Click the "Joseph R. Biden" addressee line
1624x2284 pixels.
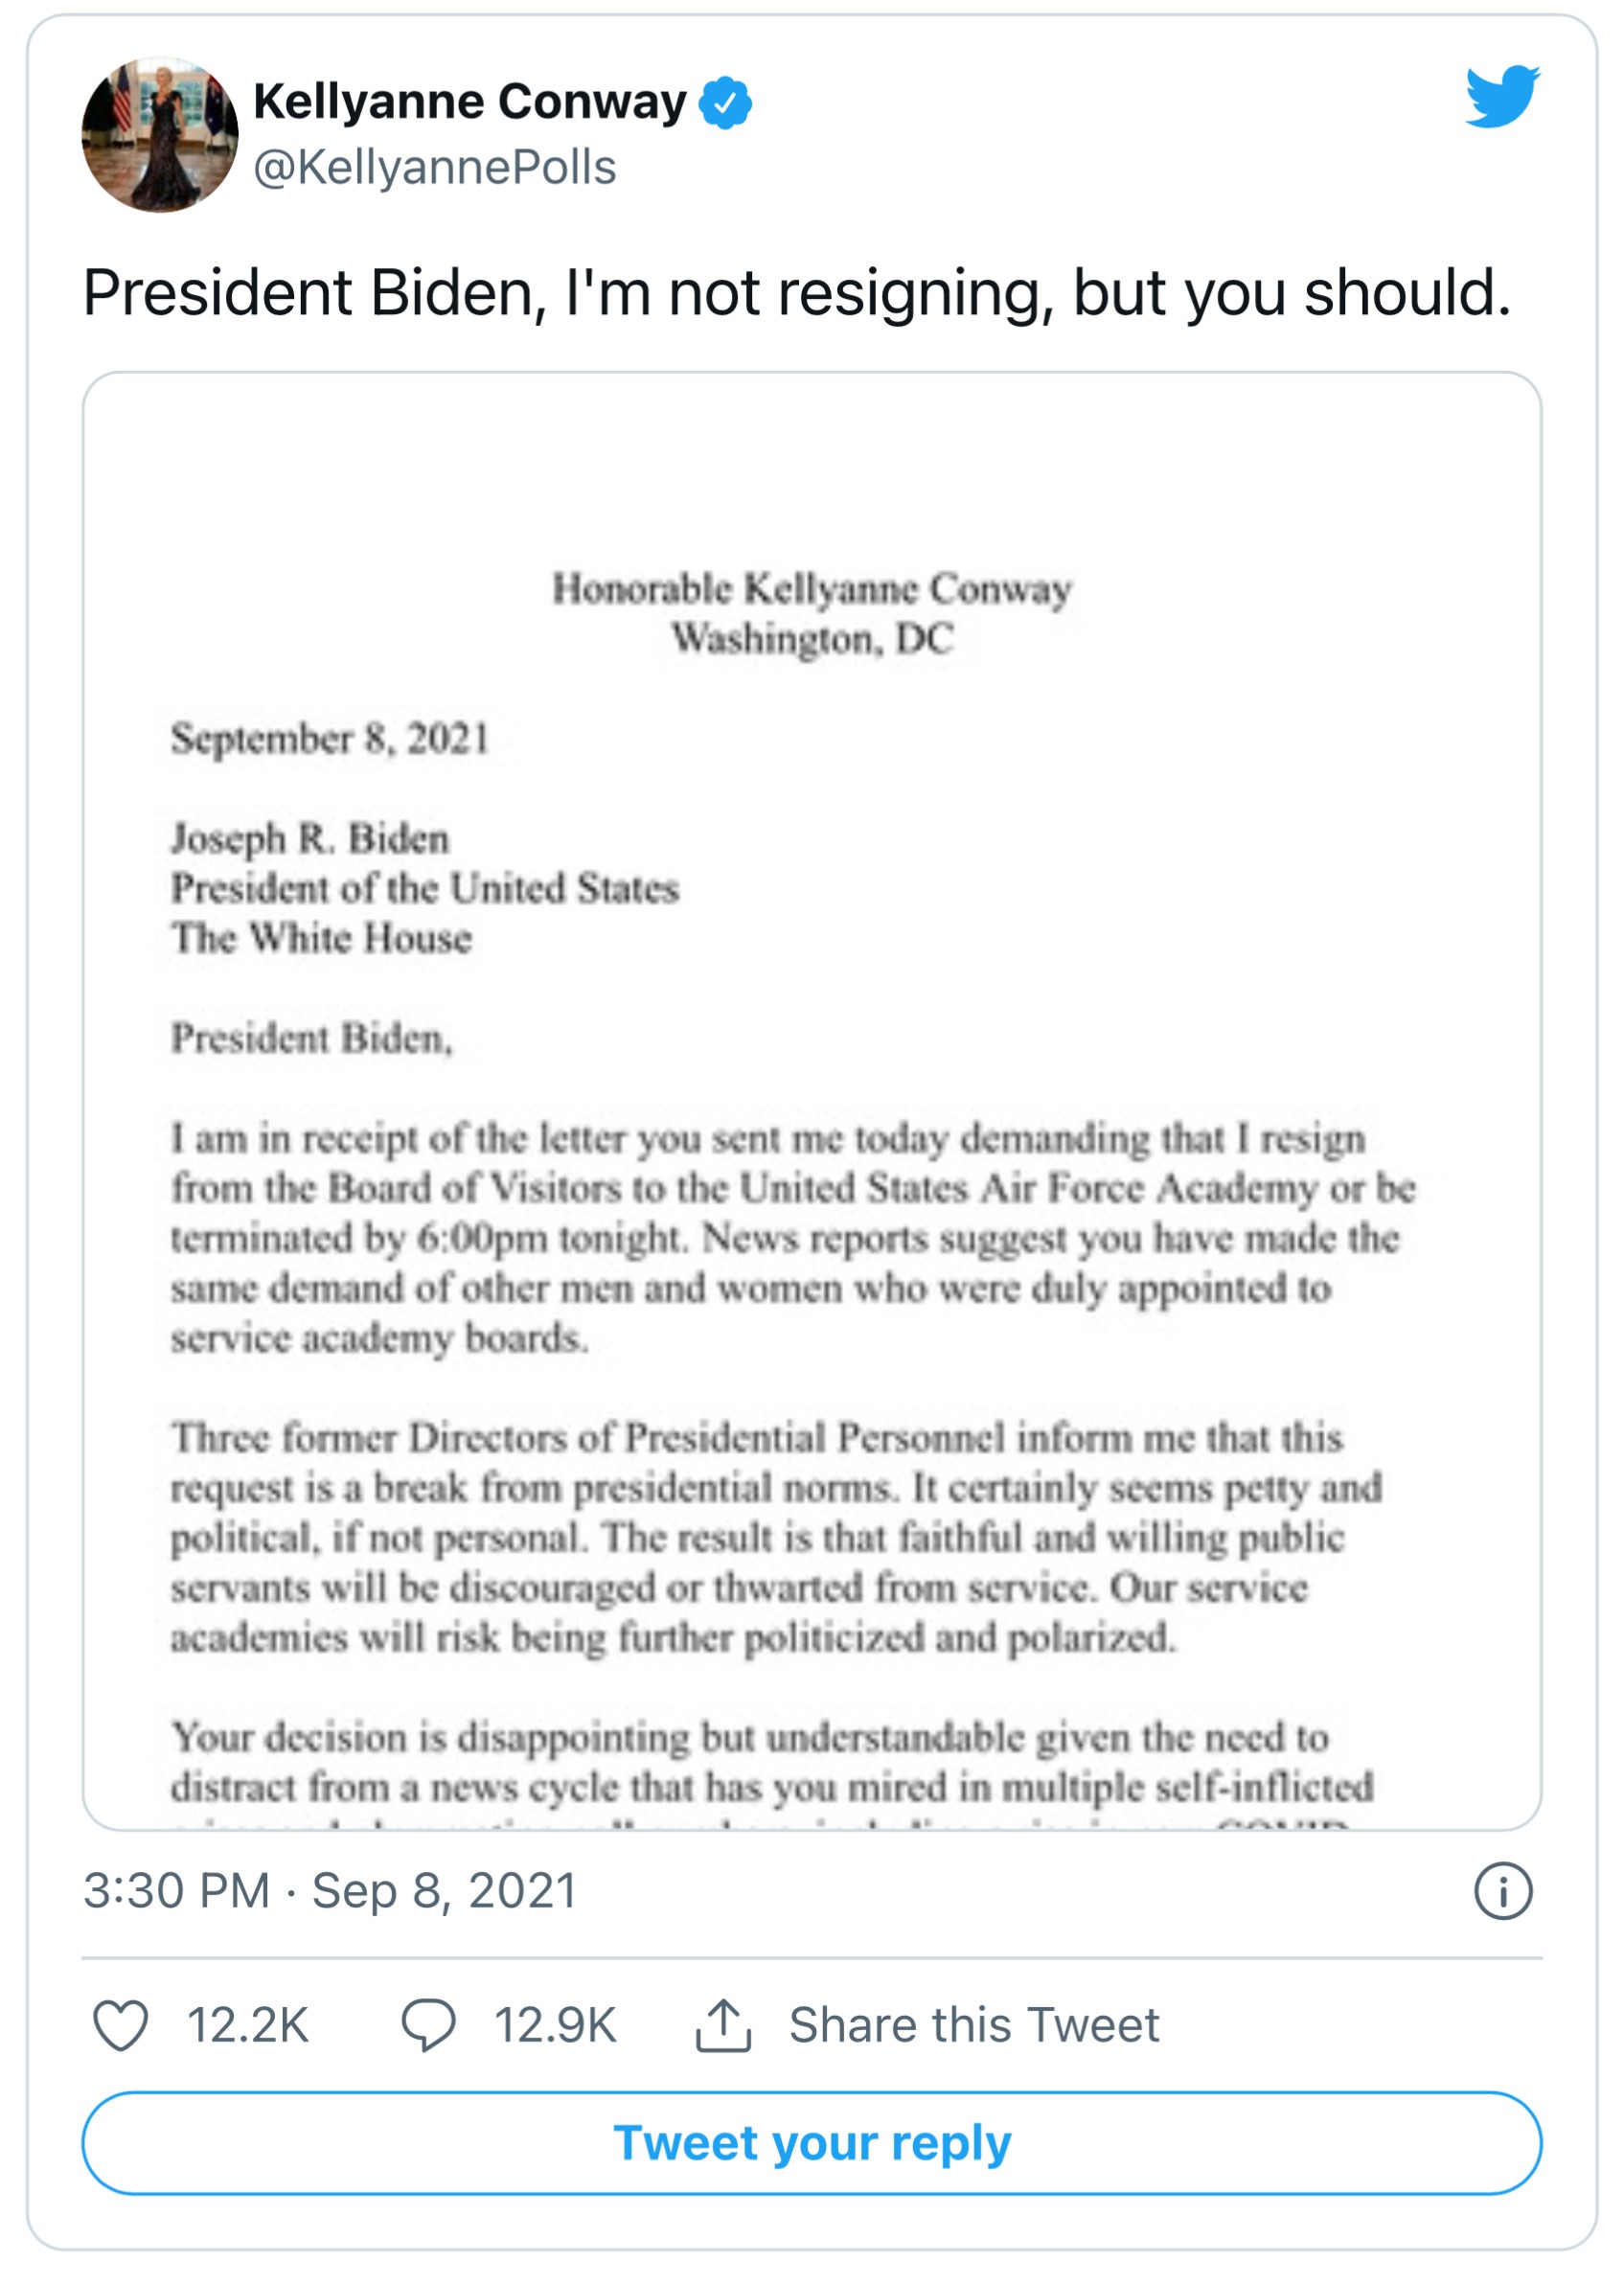[x=310, y=838]
